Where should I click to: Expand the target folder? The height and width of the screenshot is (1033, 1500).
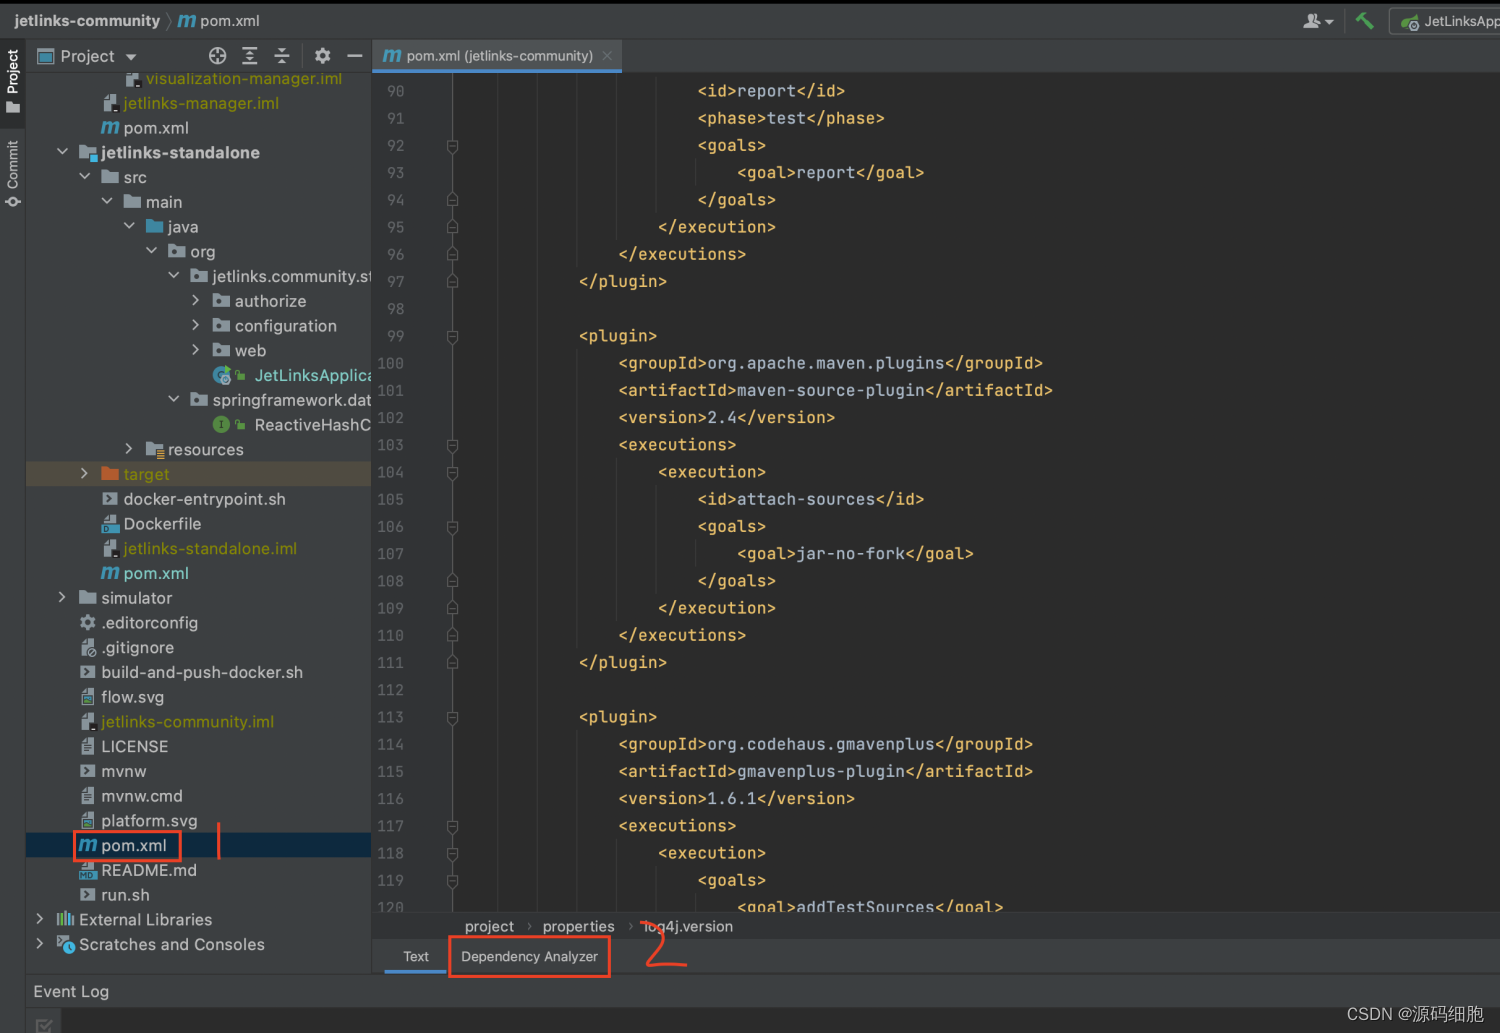(x=85, y=474)
